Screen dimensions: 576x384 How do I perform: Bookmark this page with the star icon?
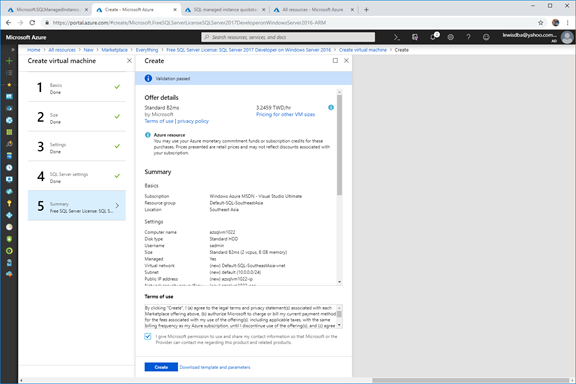[541, 23]
